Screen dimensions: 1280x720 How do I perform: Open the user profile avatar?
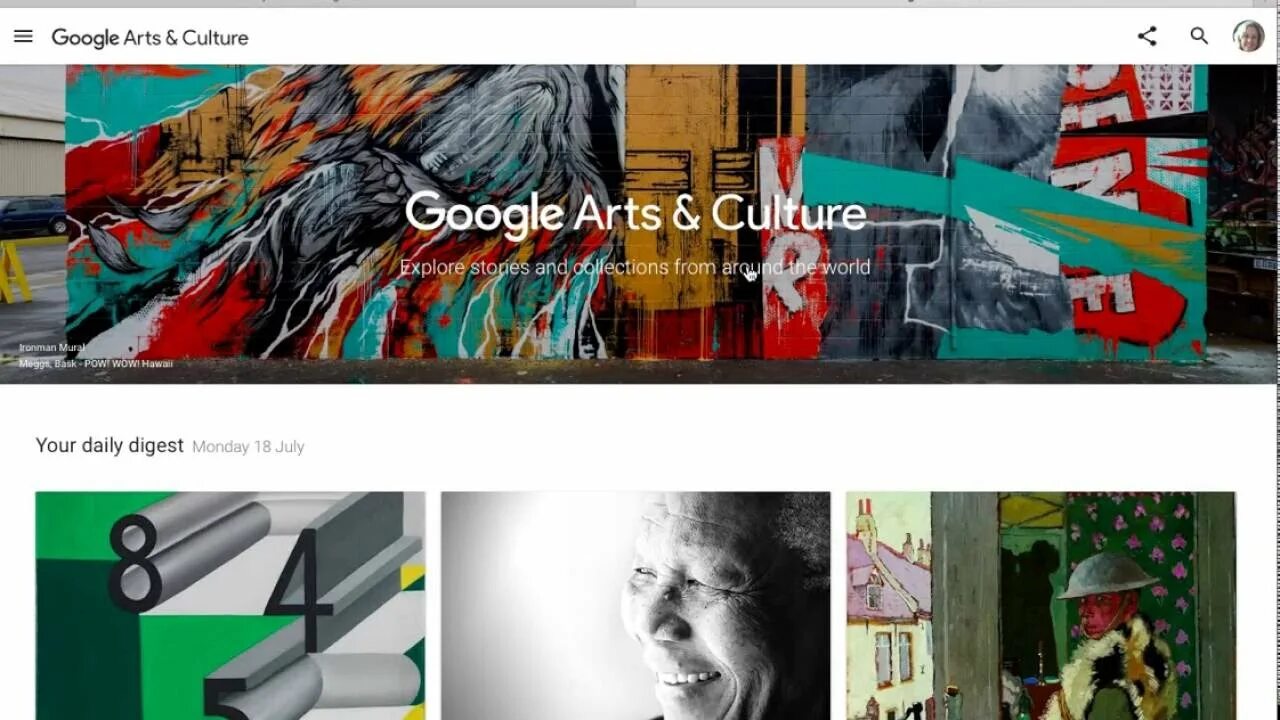pyautogui.click(x=1248, y=36)
